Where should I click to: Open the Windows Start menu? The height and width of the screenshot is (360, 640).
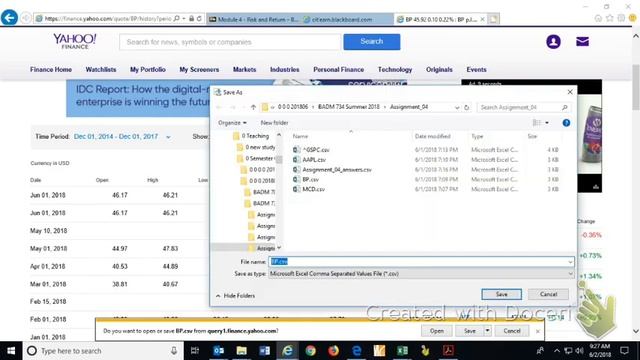pos(11,351)
